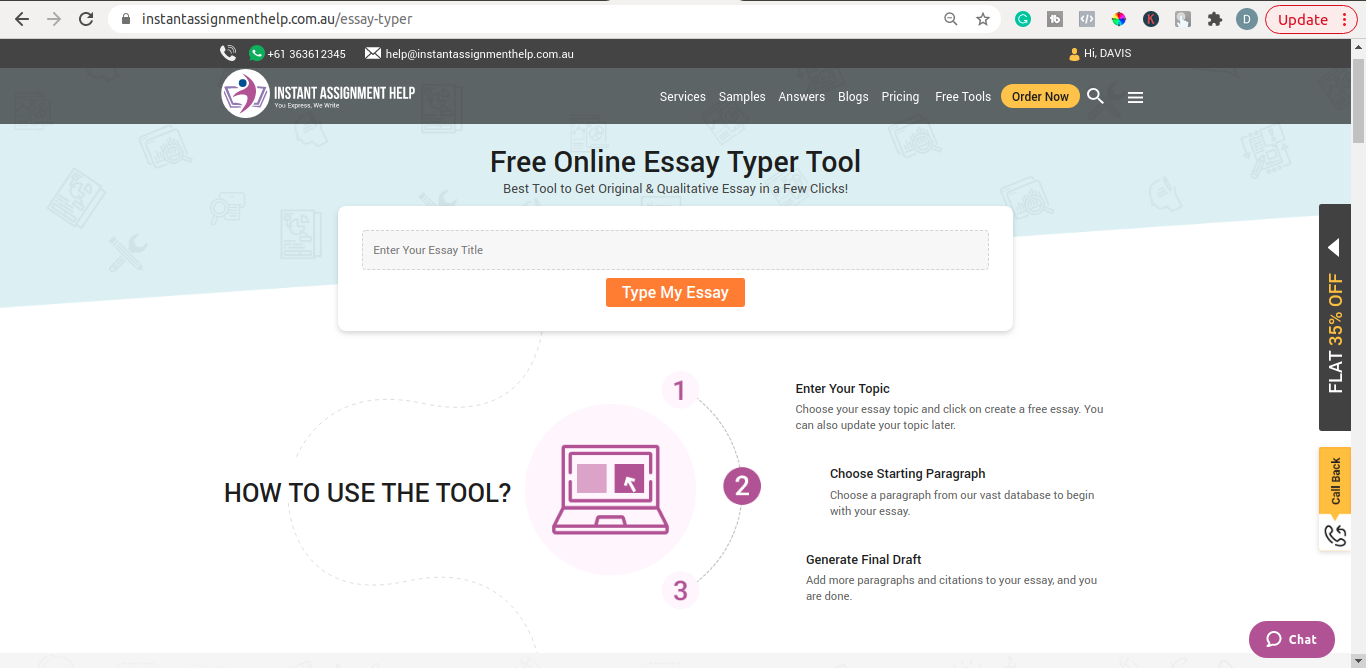Switch to the Samples section
The height and width of the screenshot is (668, 1366).
coord(741,96)
